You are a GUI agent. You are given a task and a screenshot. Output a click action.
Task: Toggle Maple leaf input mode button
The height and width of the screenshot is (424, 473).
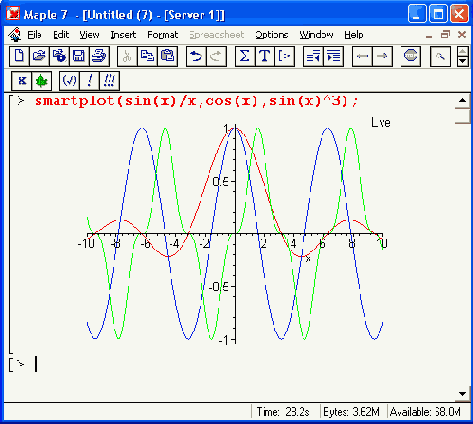[42, 81]
